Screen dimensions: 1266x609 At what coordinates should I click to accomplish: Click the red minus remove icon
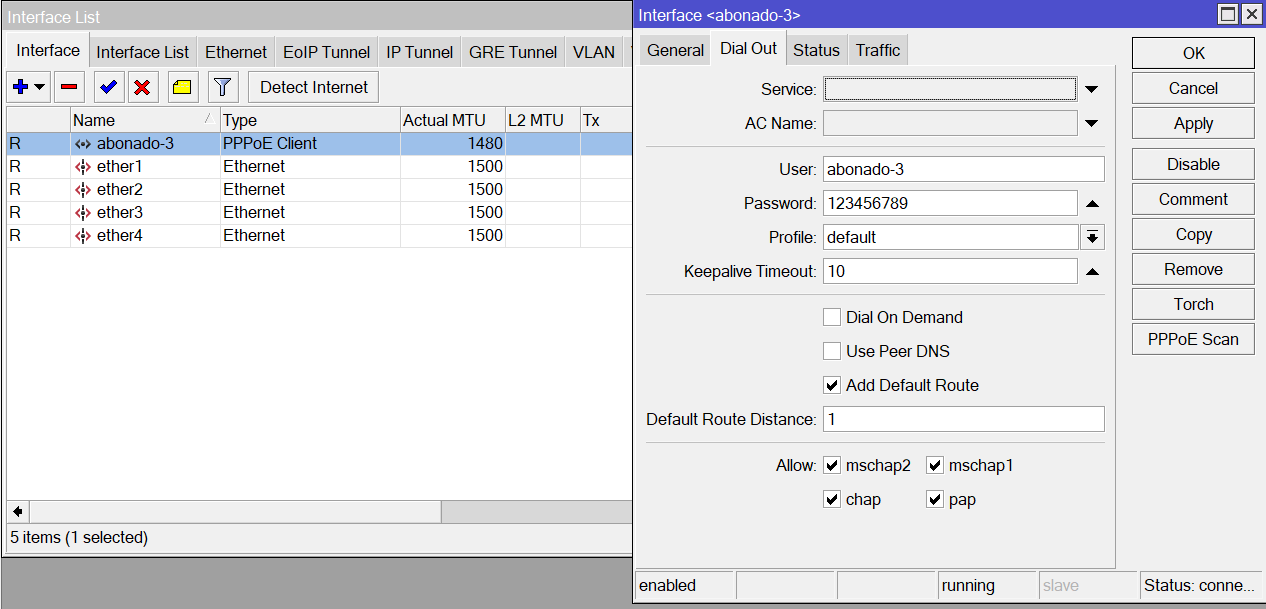pos(69,87)
